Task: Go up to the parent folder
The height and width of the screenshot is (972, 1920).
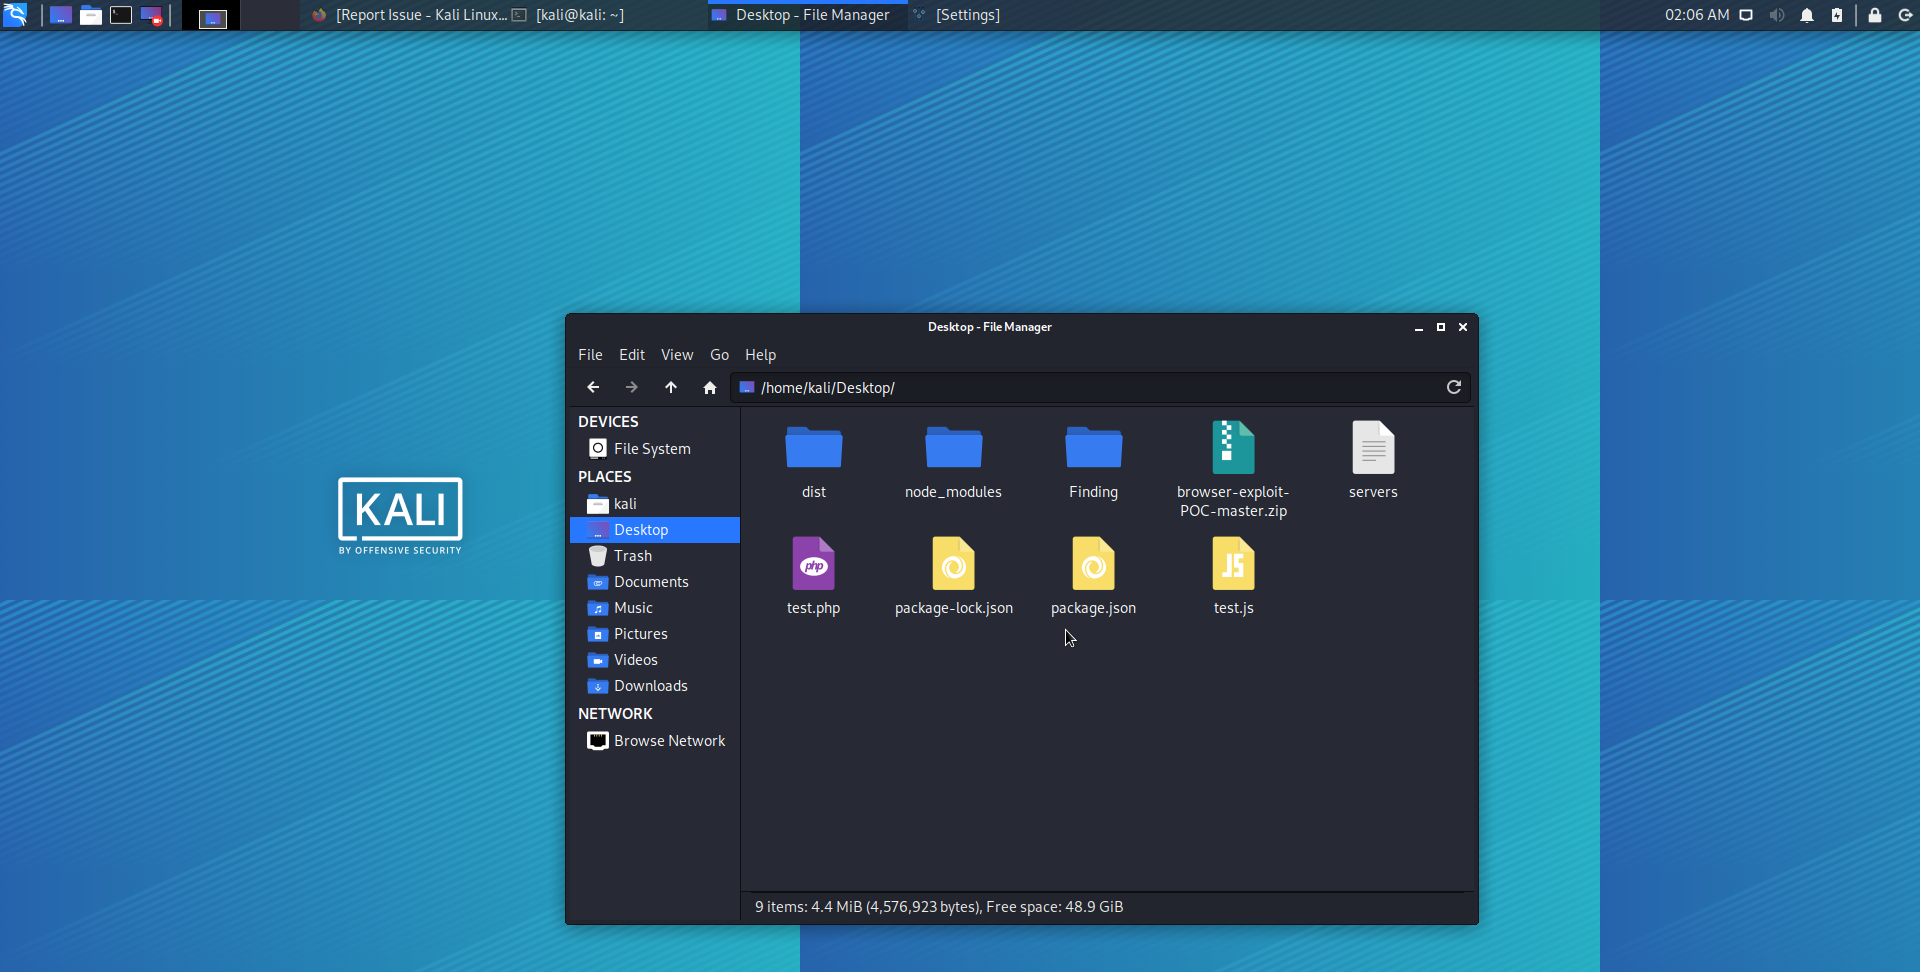Action: click(671, 387)
